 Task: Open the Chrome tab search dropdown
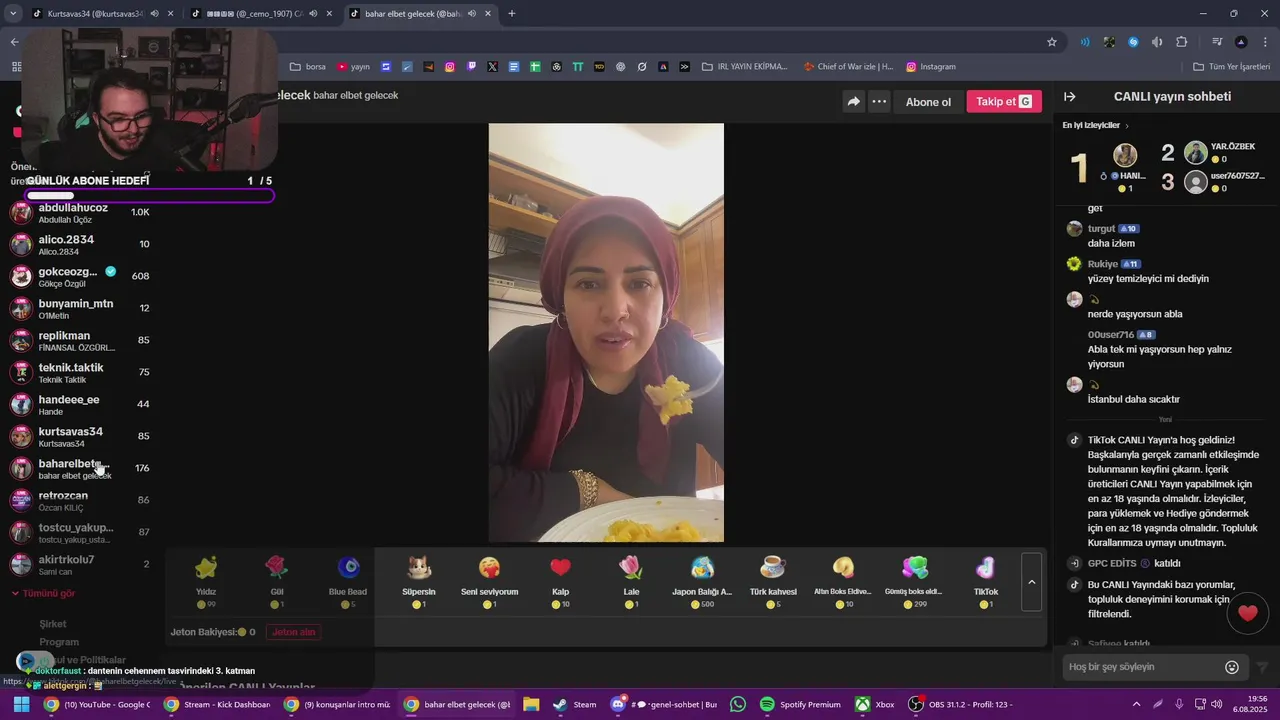point(13,14)
